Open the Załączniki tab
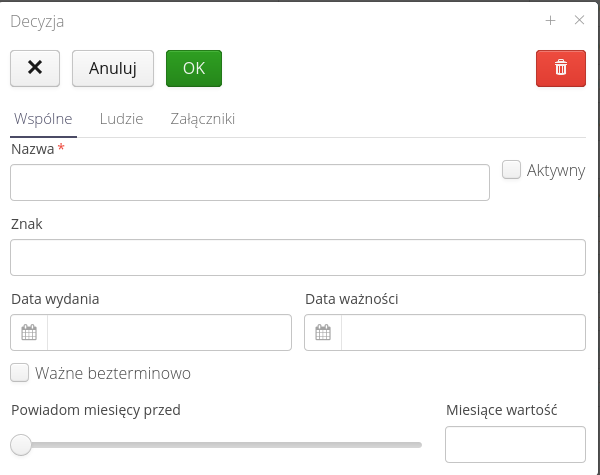Viewport: 600px width, 475px height. point(202,119)
